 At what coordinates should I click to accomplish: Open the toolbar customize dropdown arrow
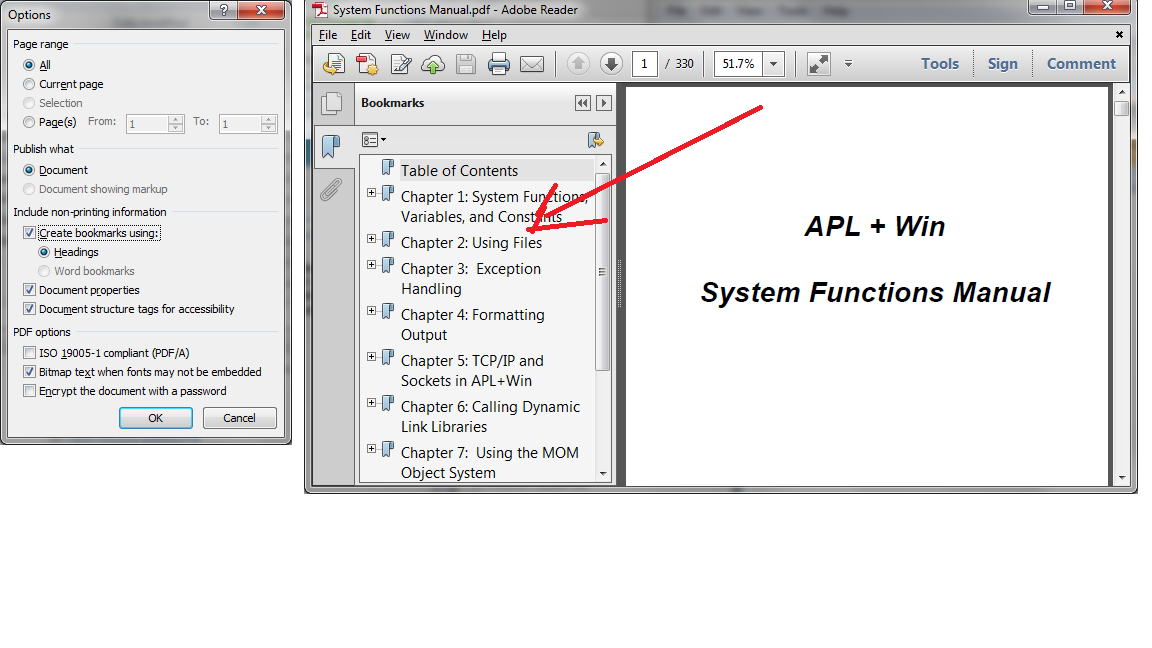click(849, 64)
